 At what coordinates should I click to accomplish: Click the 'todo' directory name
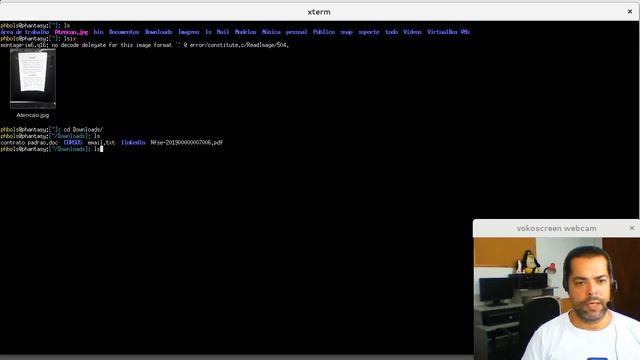tap(391, 32)
